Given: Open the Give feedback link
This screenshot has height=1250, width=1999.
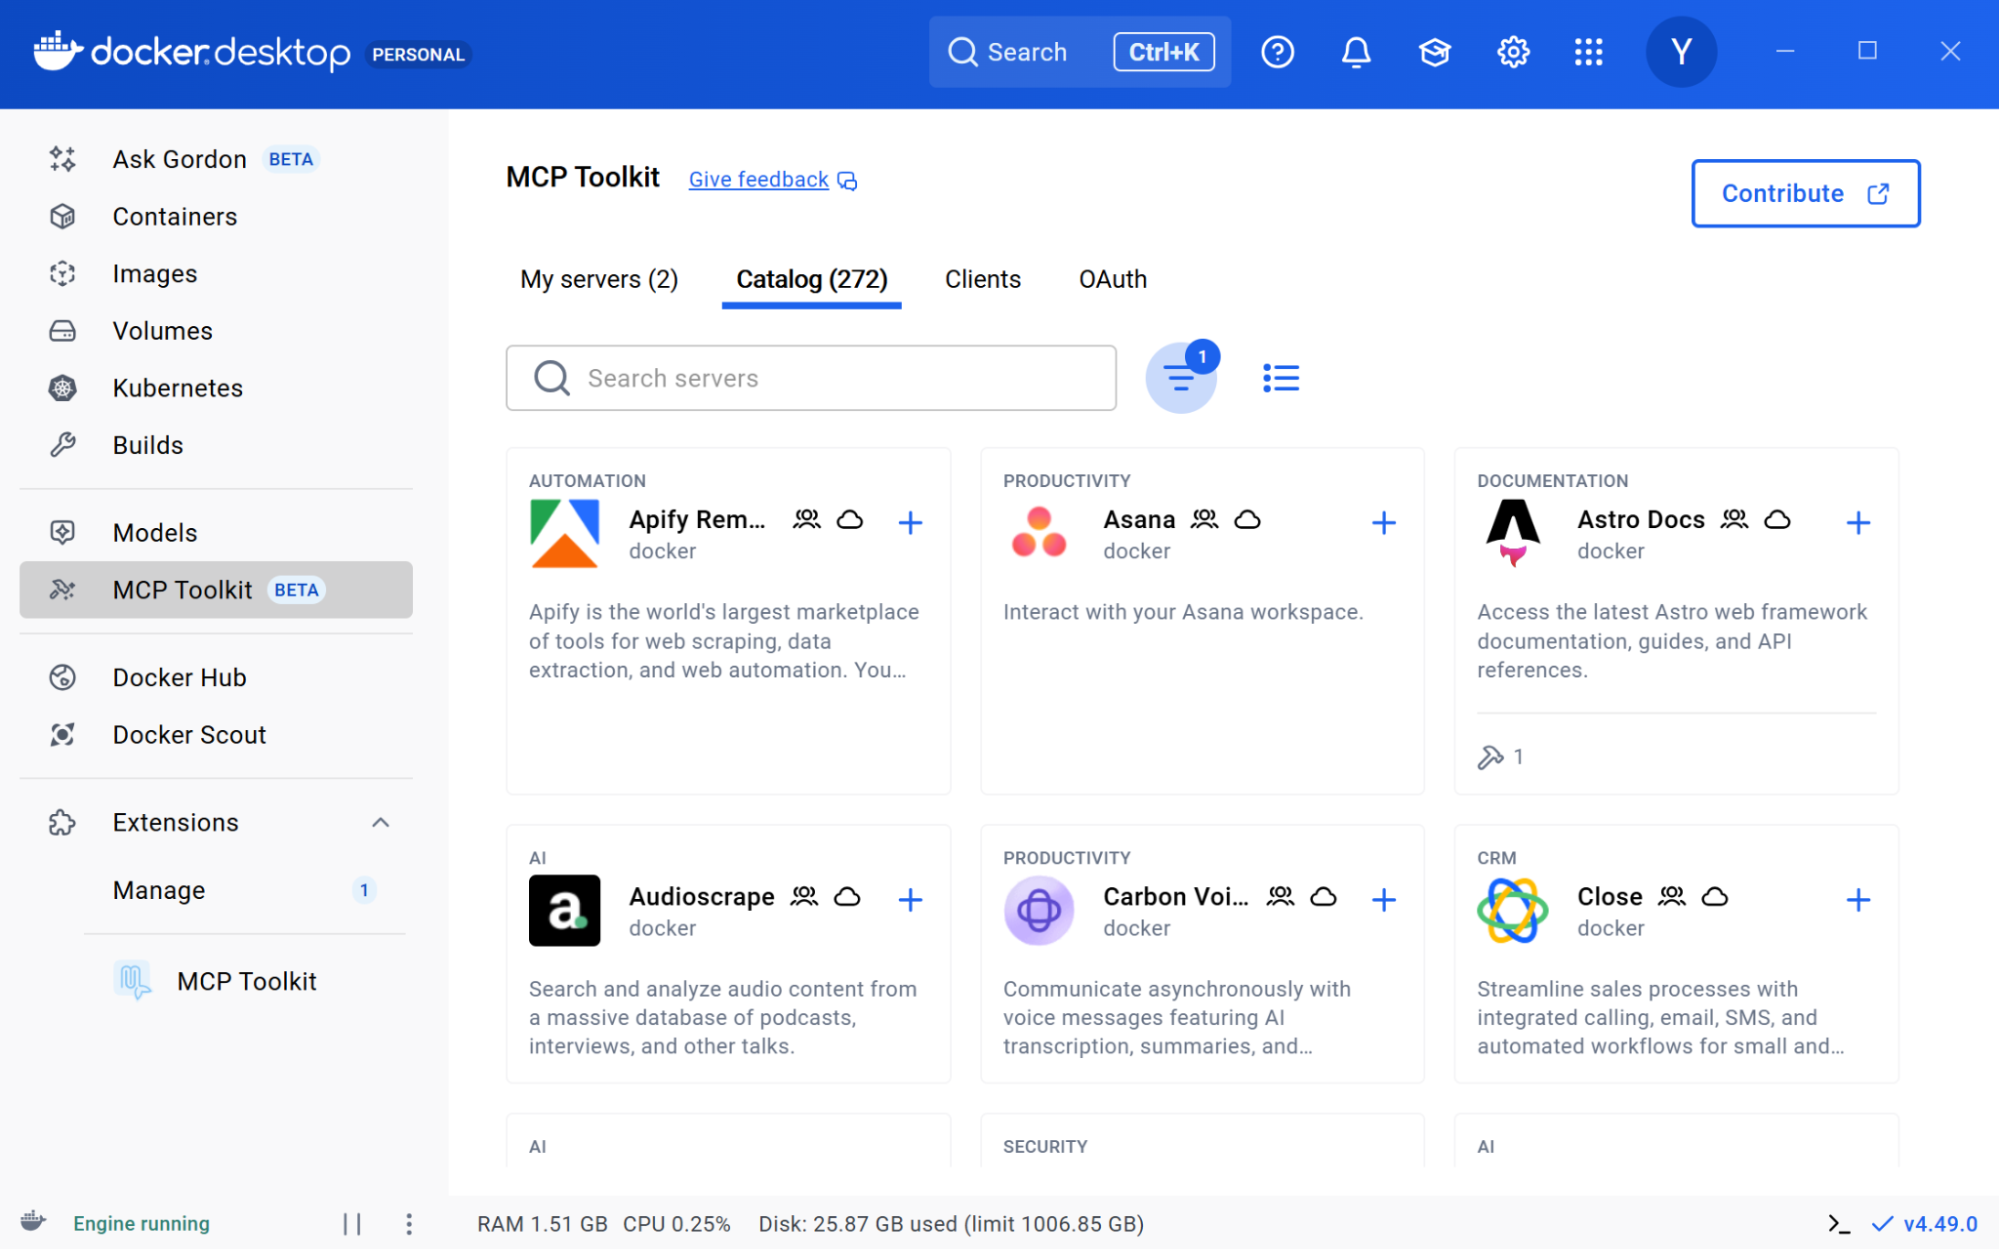Looking at the screenshot, I should tap(758, 179).
